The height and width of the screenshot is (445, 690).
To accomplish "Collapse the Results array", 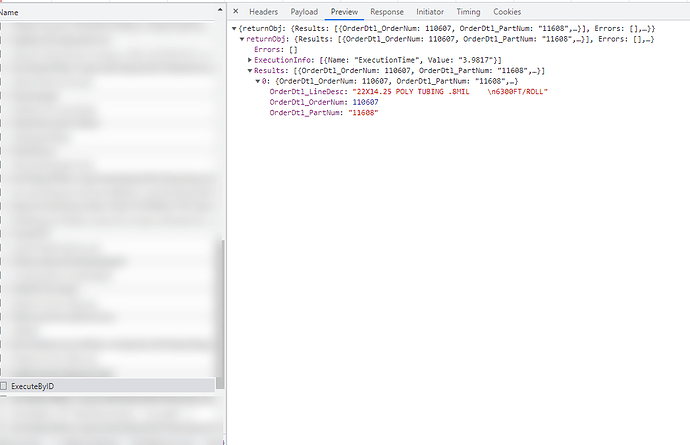I will (x=250, y=70).
